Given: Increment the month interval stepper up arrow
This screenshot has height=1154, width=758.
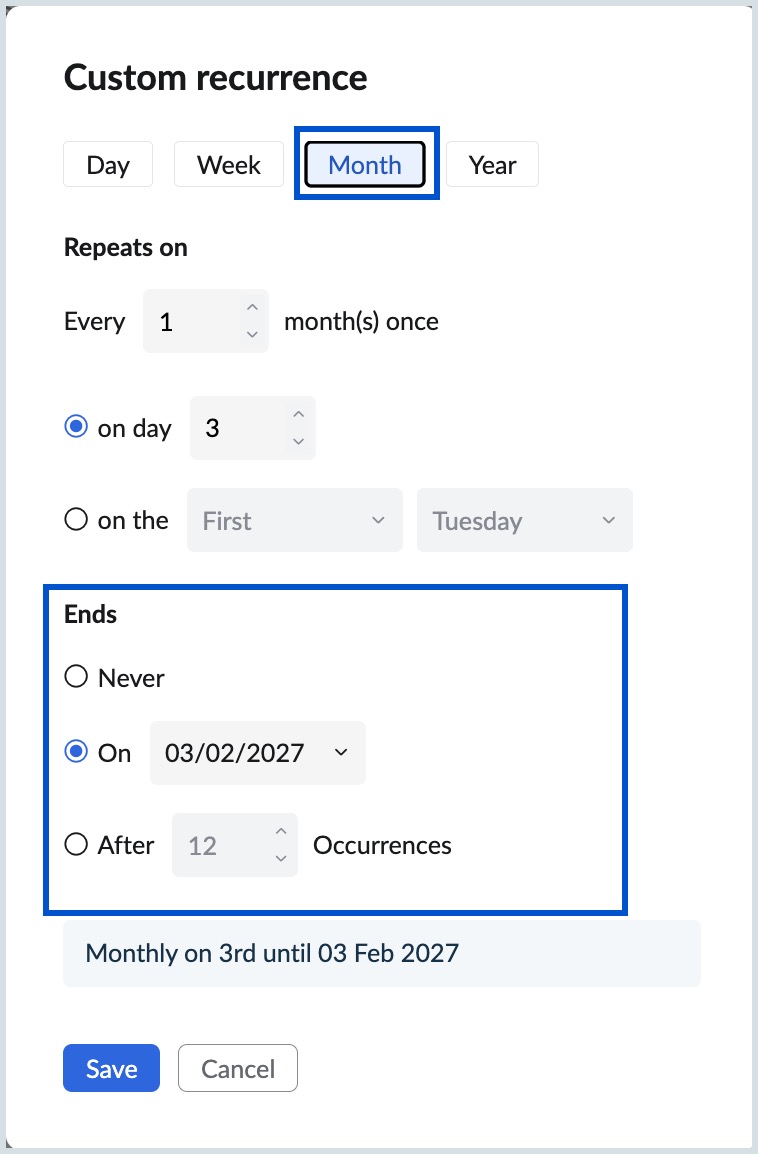Looking at the screenshot, I should tap(252, 309).
